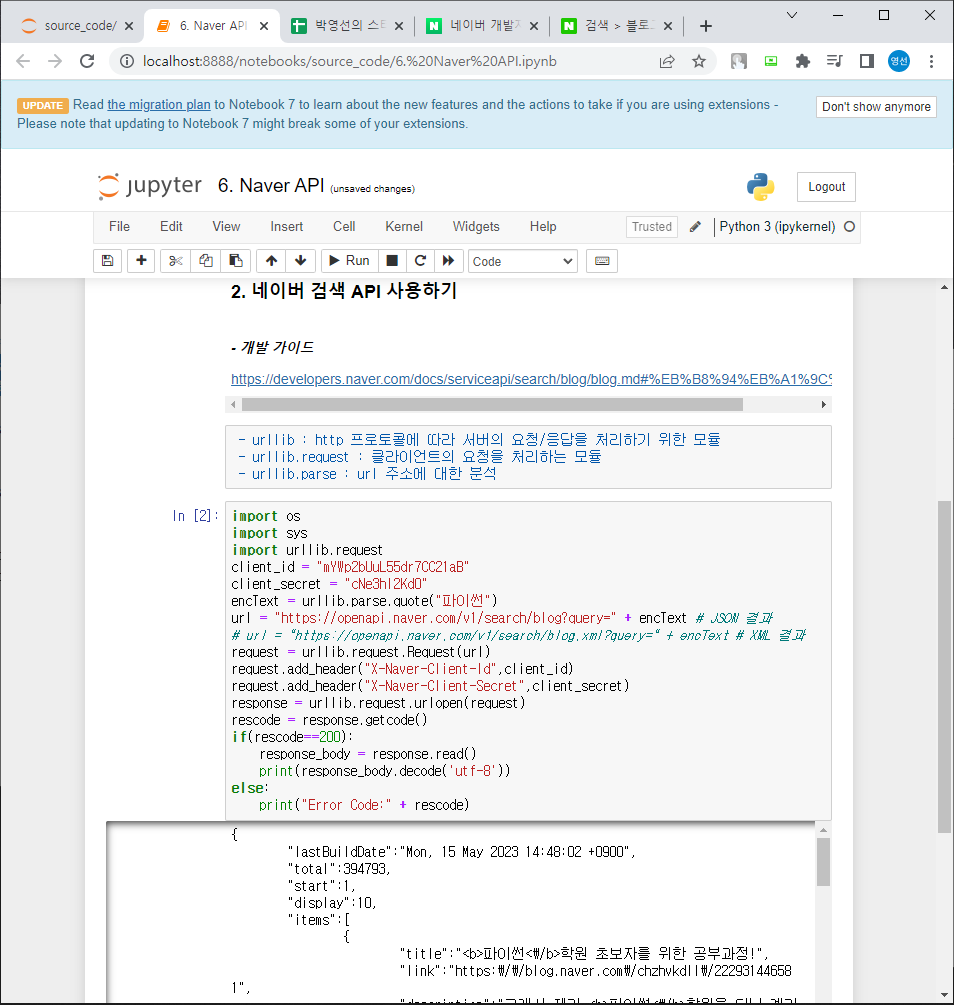The image size is (954, 1005).
Task: Interrupt the kernel with the stop icon
Action: pos(392,261)
